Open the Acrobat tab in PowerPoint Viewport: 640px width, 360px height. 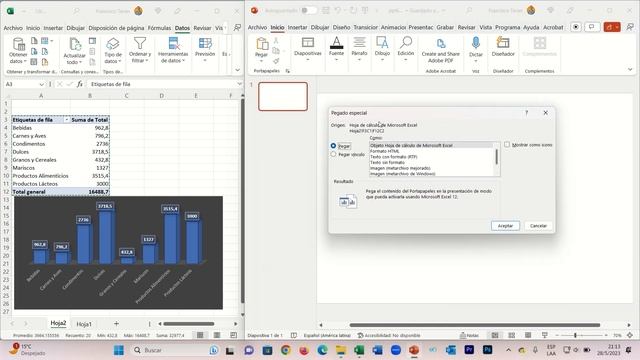click(553, 27)
